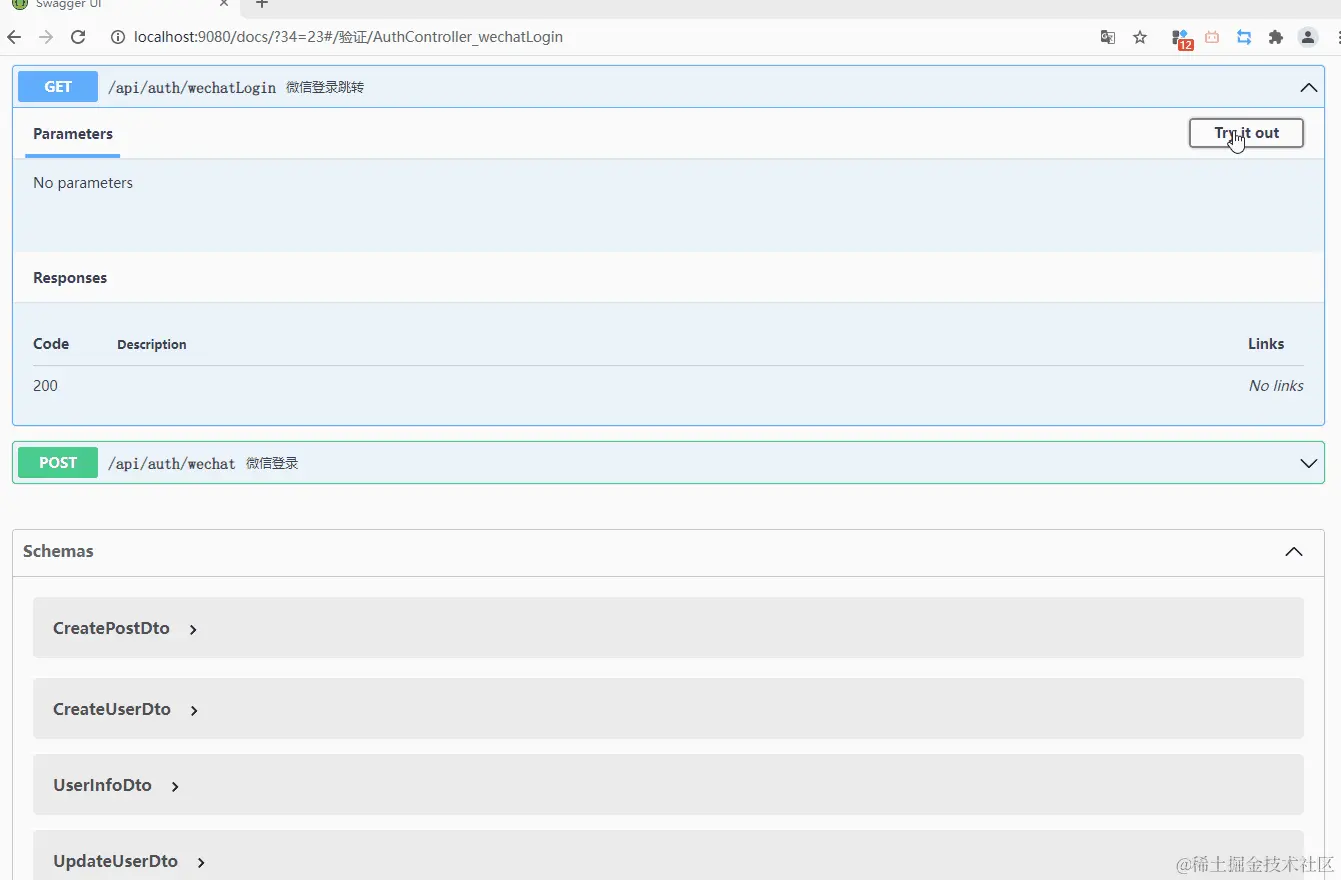Click the blue arrows extension icon
This screenshot has width=1341, height=880.
[x=1244, y=37]
